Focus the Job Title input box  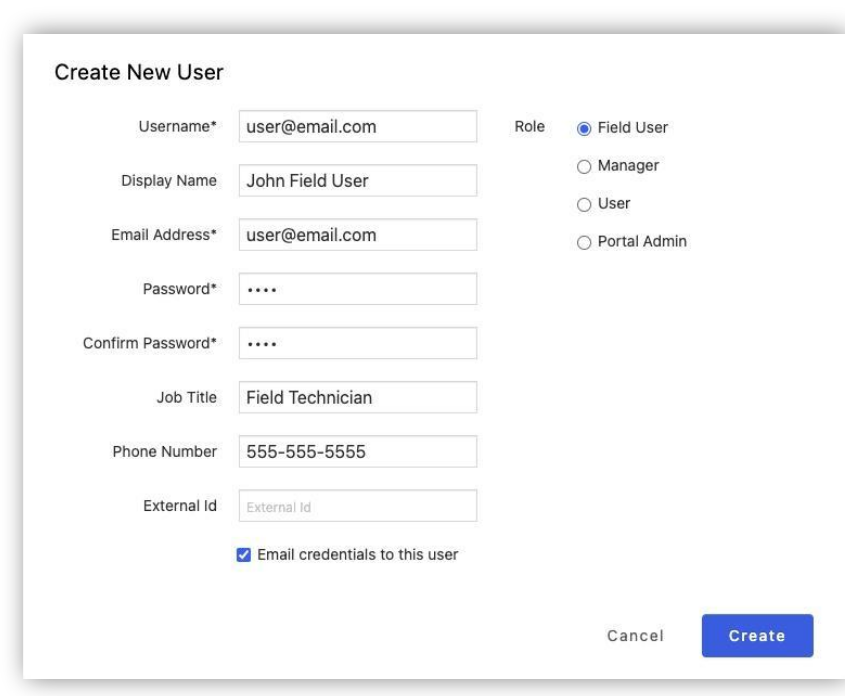tap(357, 397)
